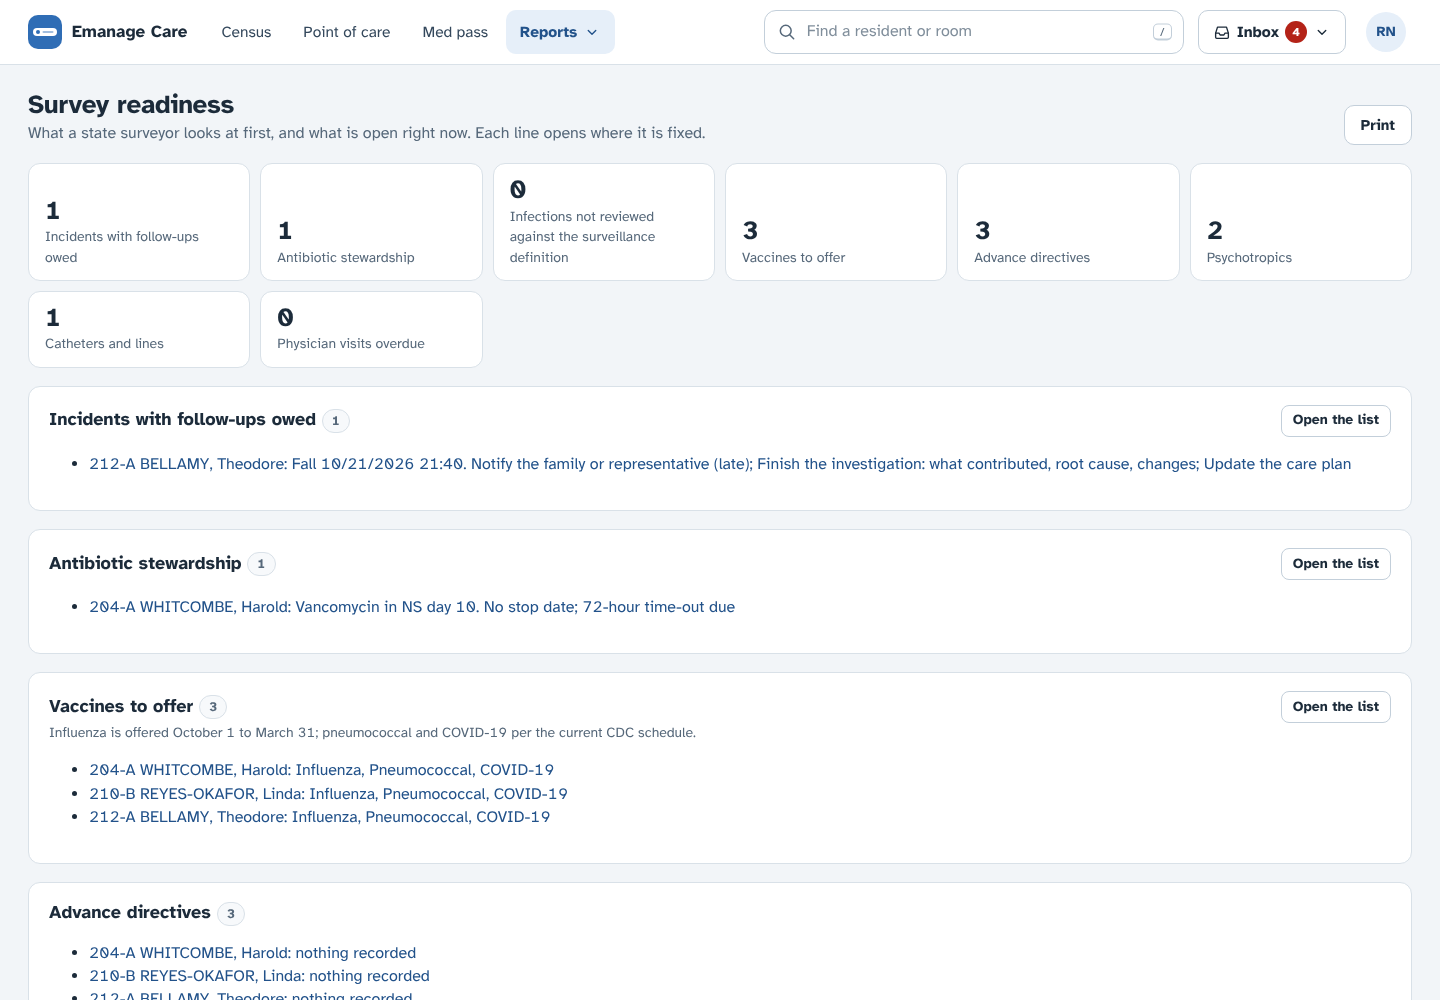Open Whitcombe's Vancomycin stewardship link
Image resolution: width=1440 pixels, height=1000 pixels.
tap(412, 607)
